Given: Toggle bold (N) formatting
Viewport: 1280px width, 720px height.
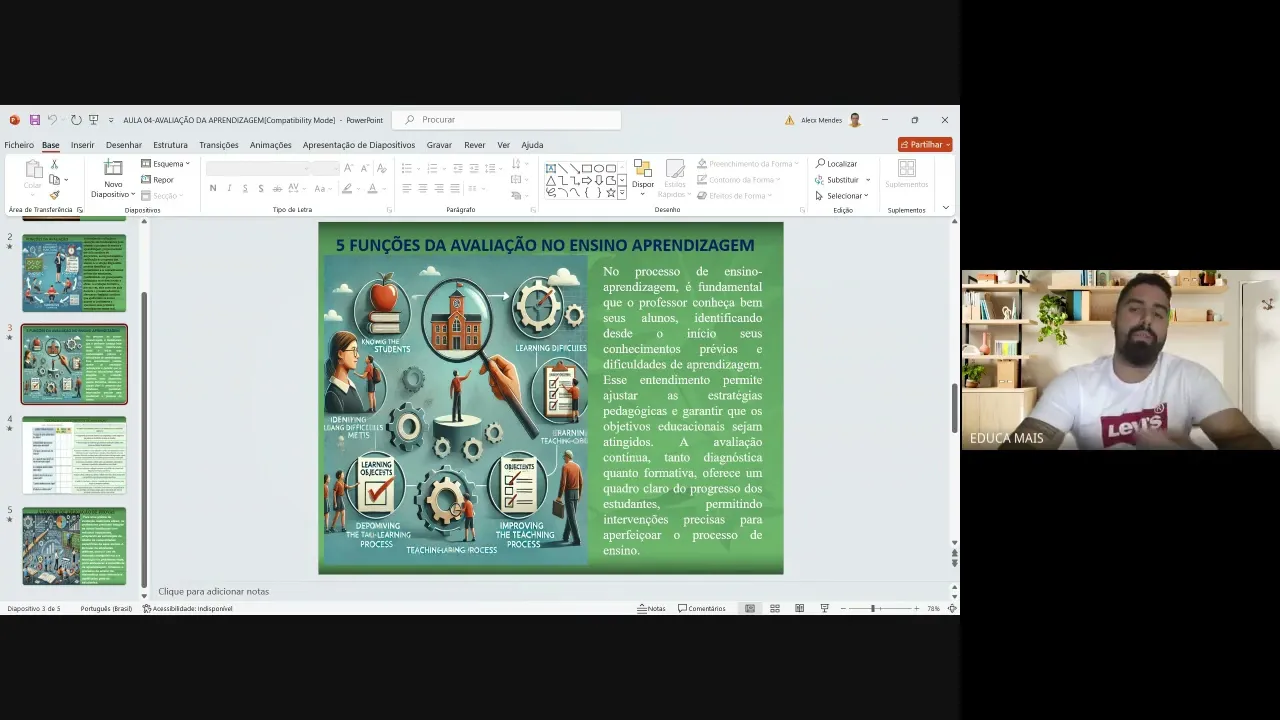Looking at the screenshot, I should [x=213, y=188].
